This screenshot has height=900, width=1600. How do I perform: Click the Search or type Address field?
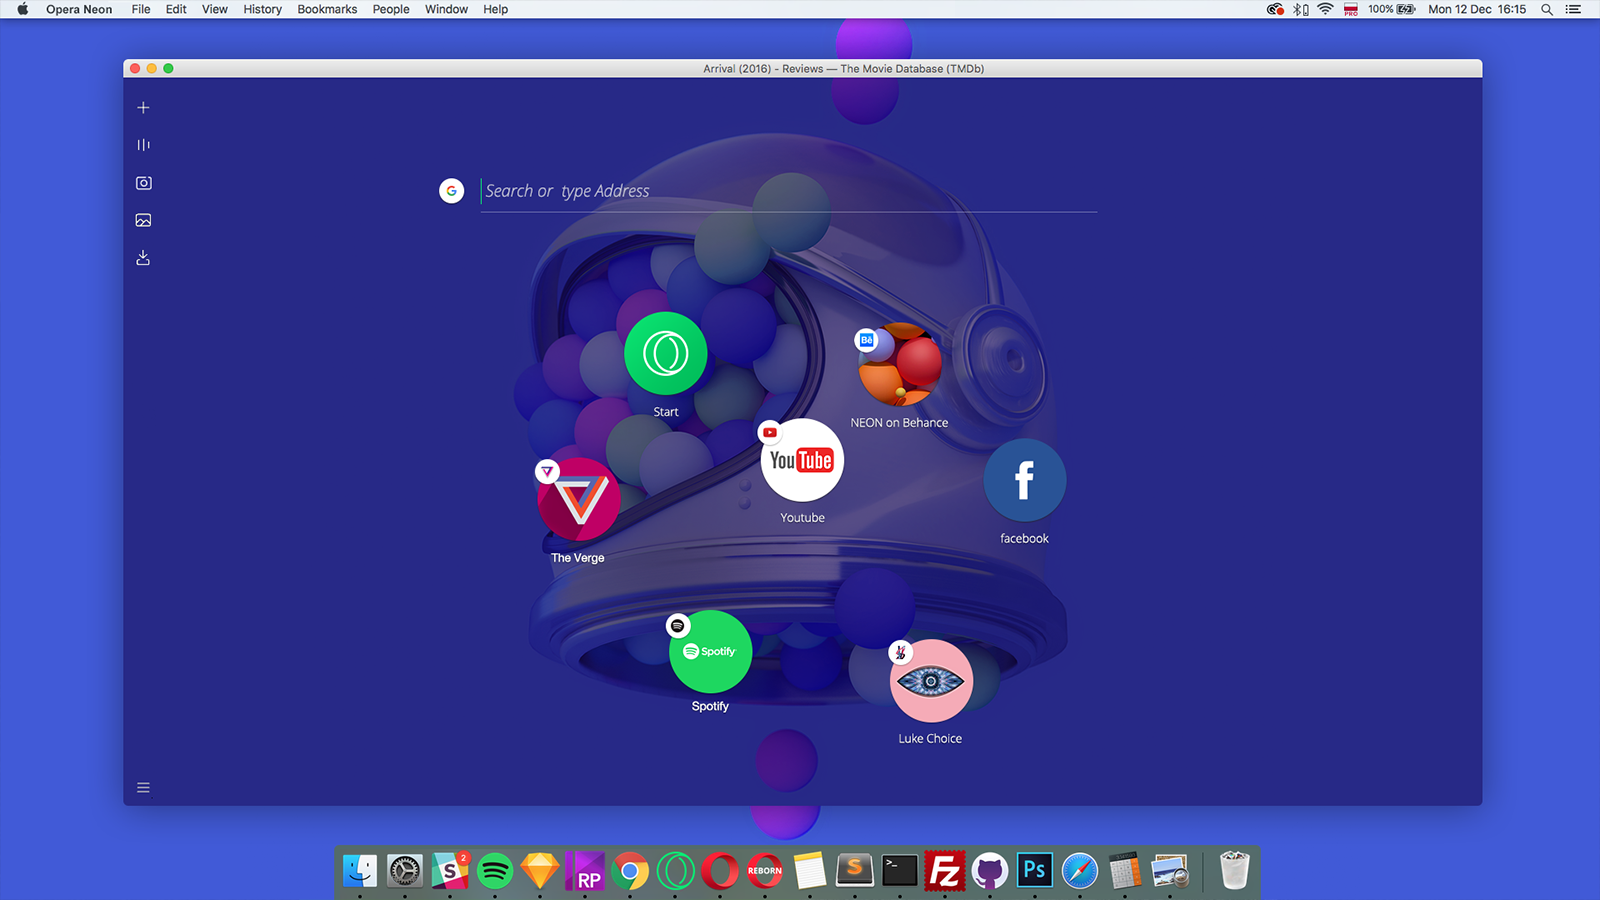(x=788, y=191)
